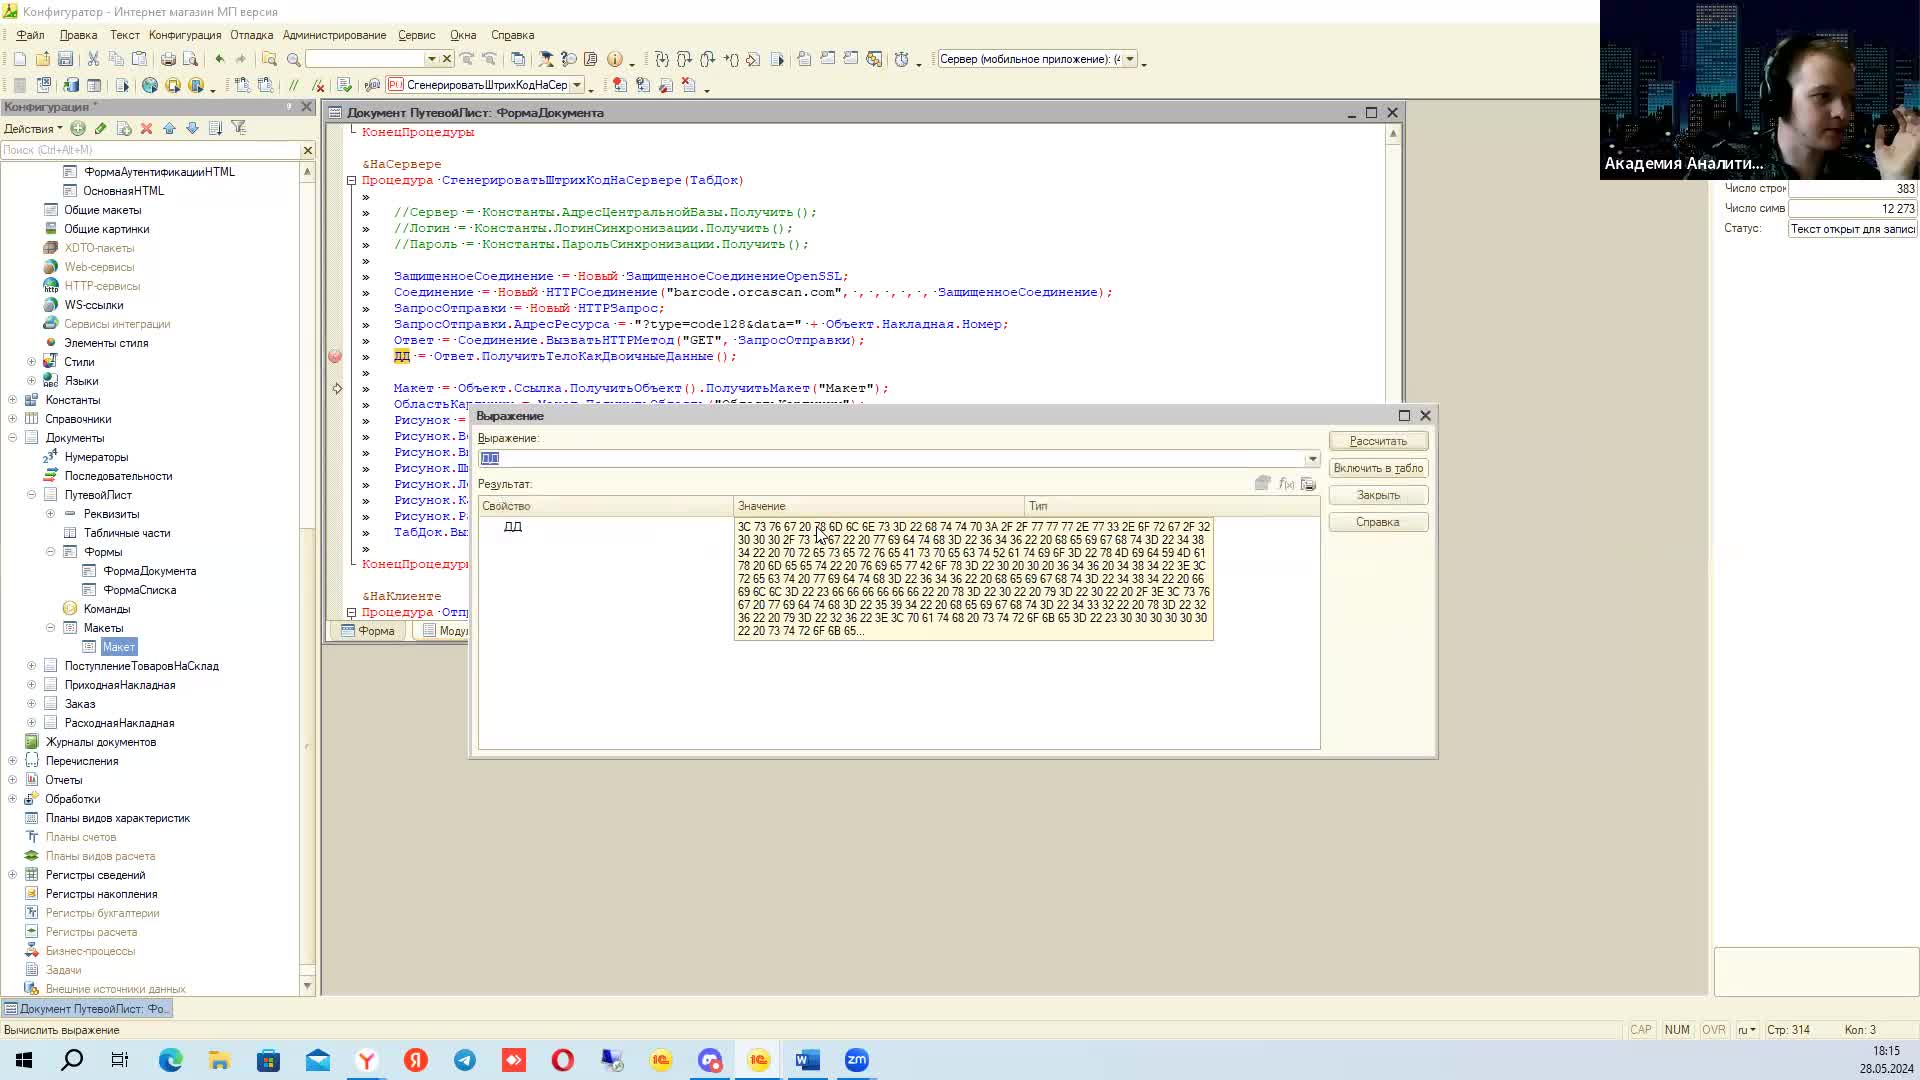Click the code editor scroll-up arrow
This screenshot has width=1920, height=1080.
[x=1393, y=133]
